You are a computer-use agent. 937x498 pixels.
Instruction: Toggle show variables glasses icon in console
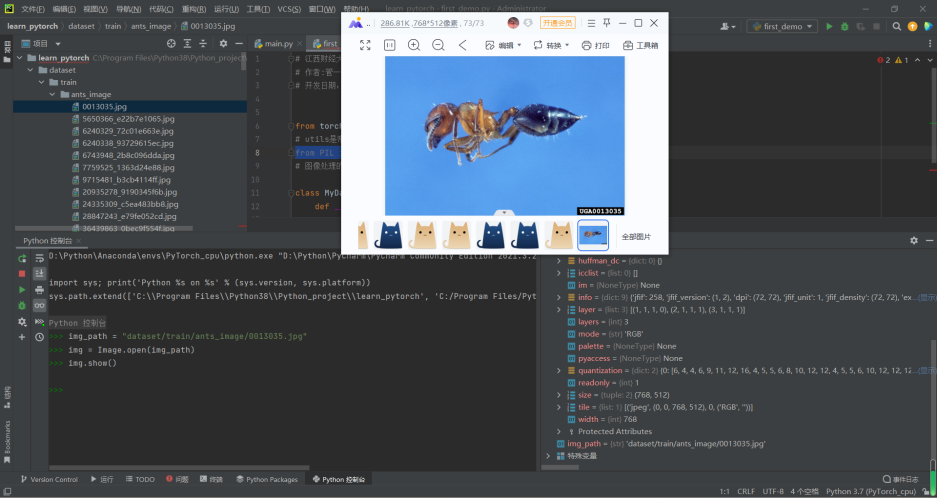click(39, 306)
